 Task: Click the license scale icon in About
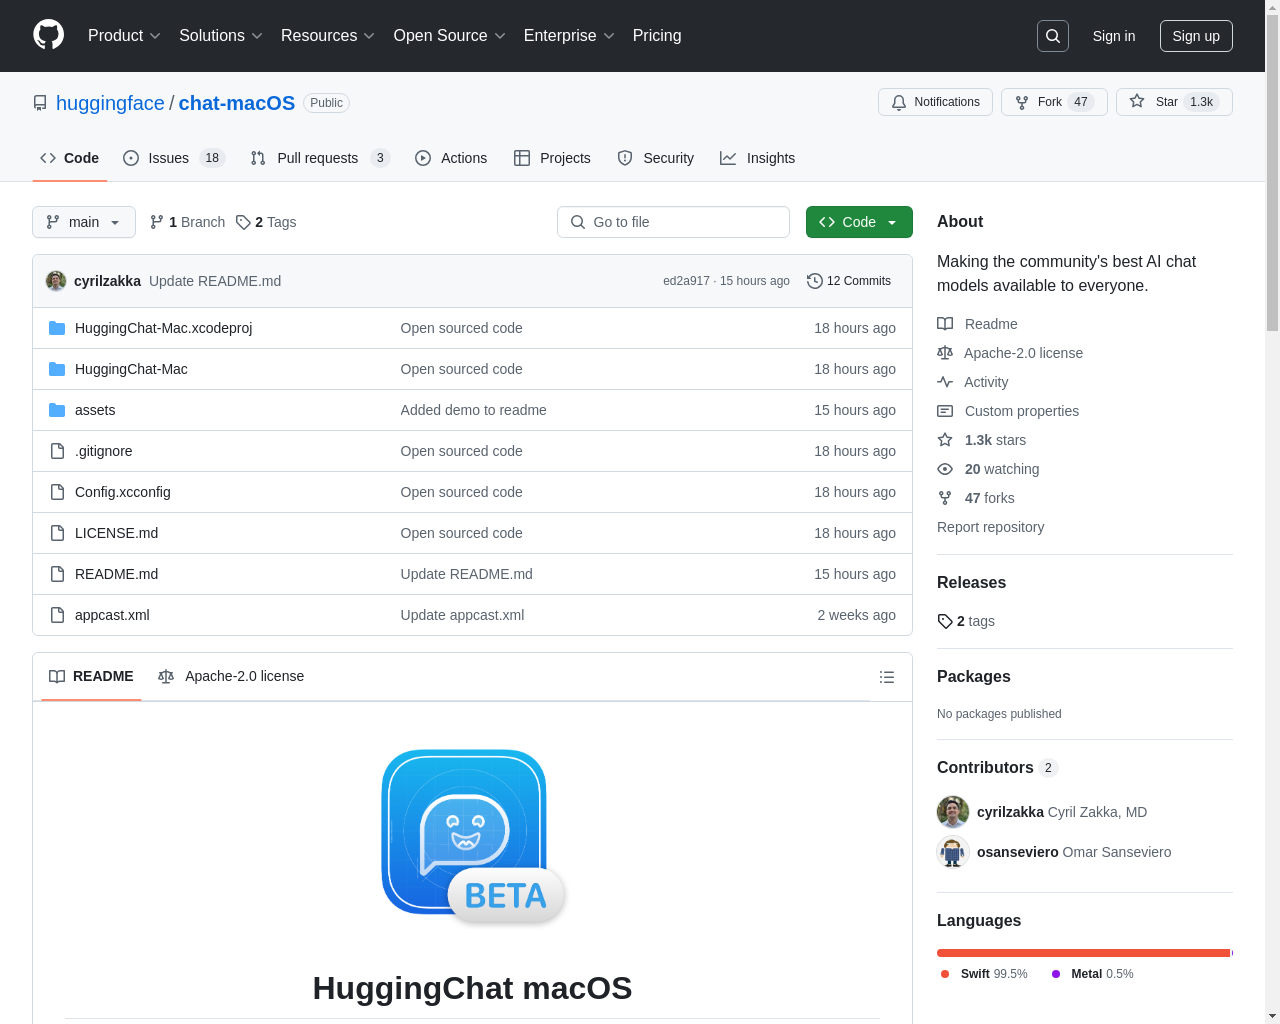945,353
